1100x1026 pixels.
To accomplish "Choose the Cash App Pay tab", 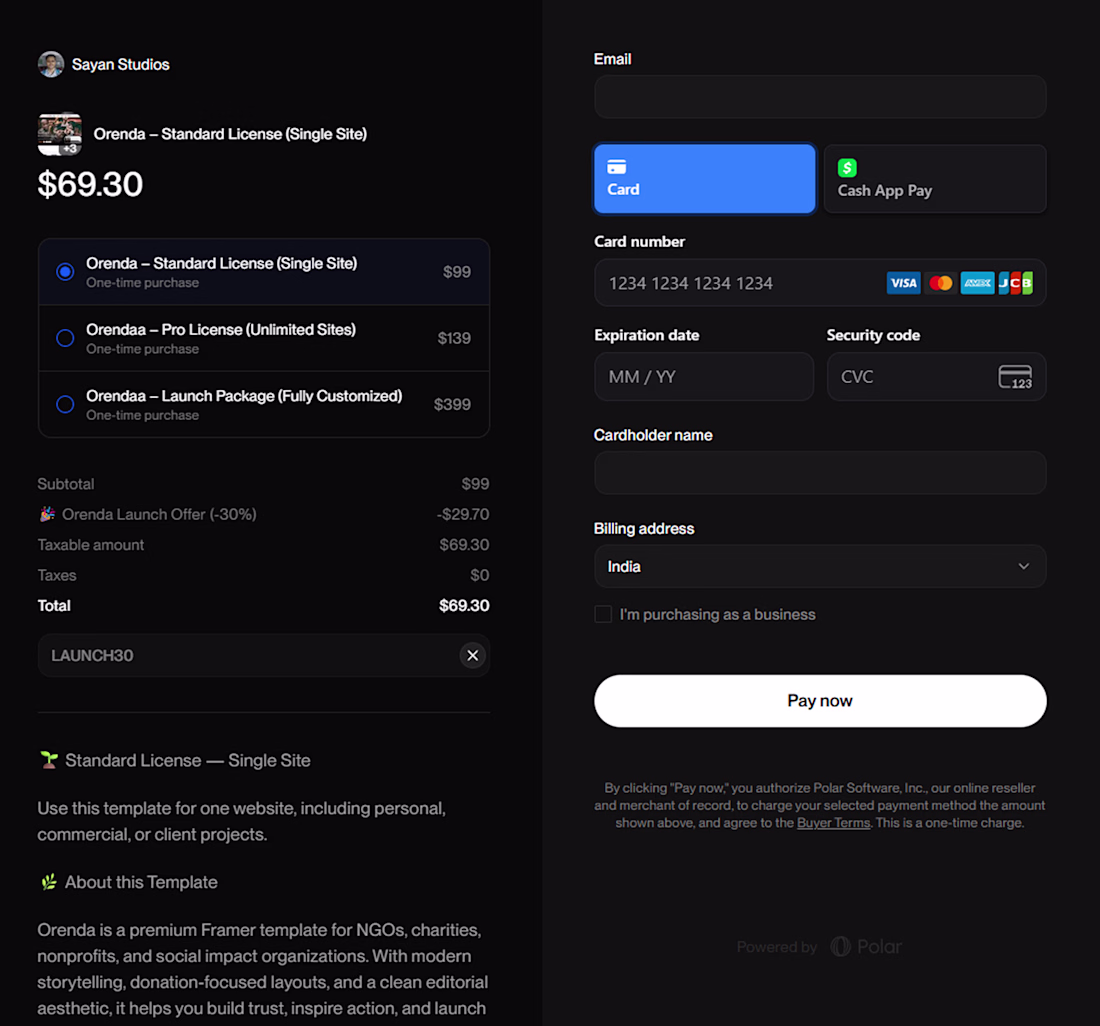I will [x=935, y=179].
